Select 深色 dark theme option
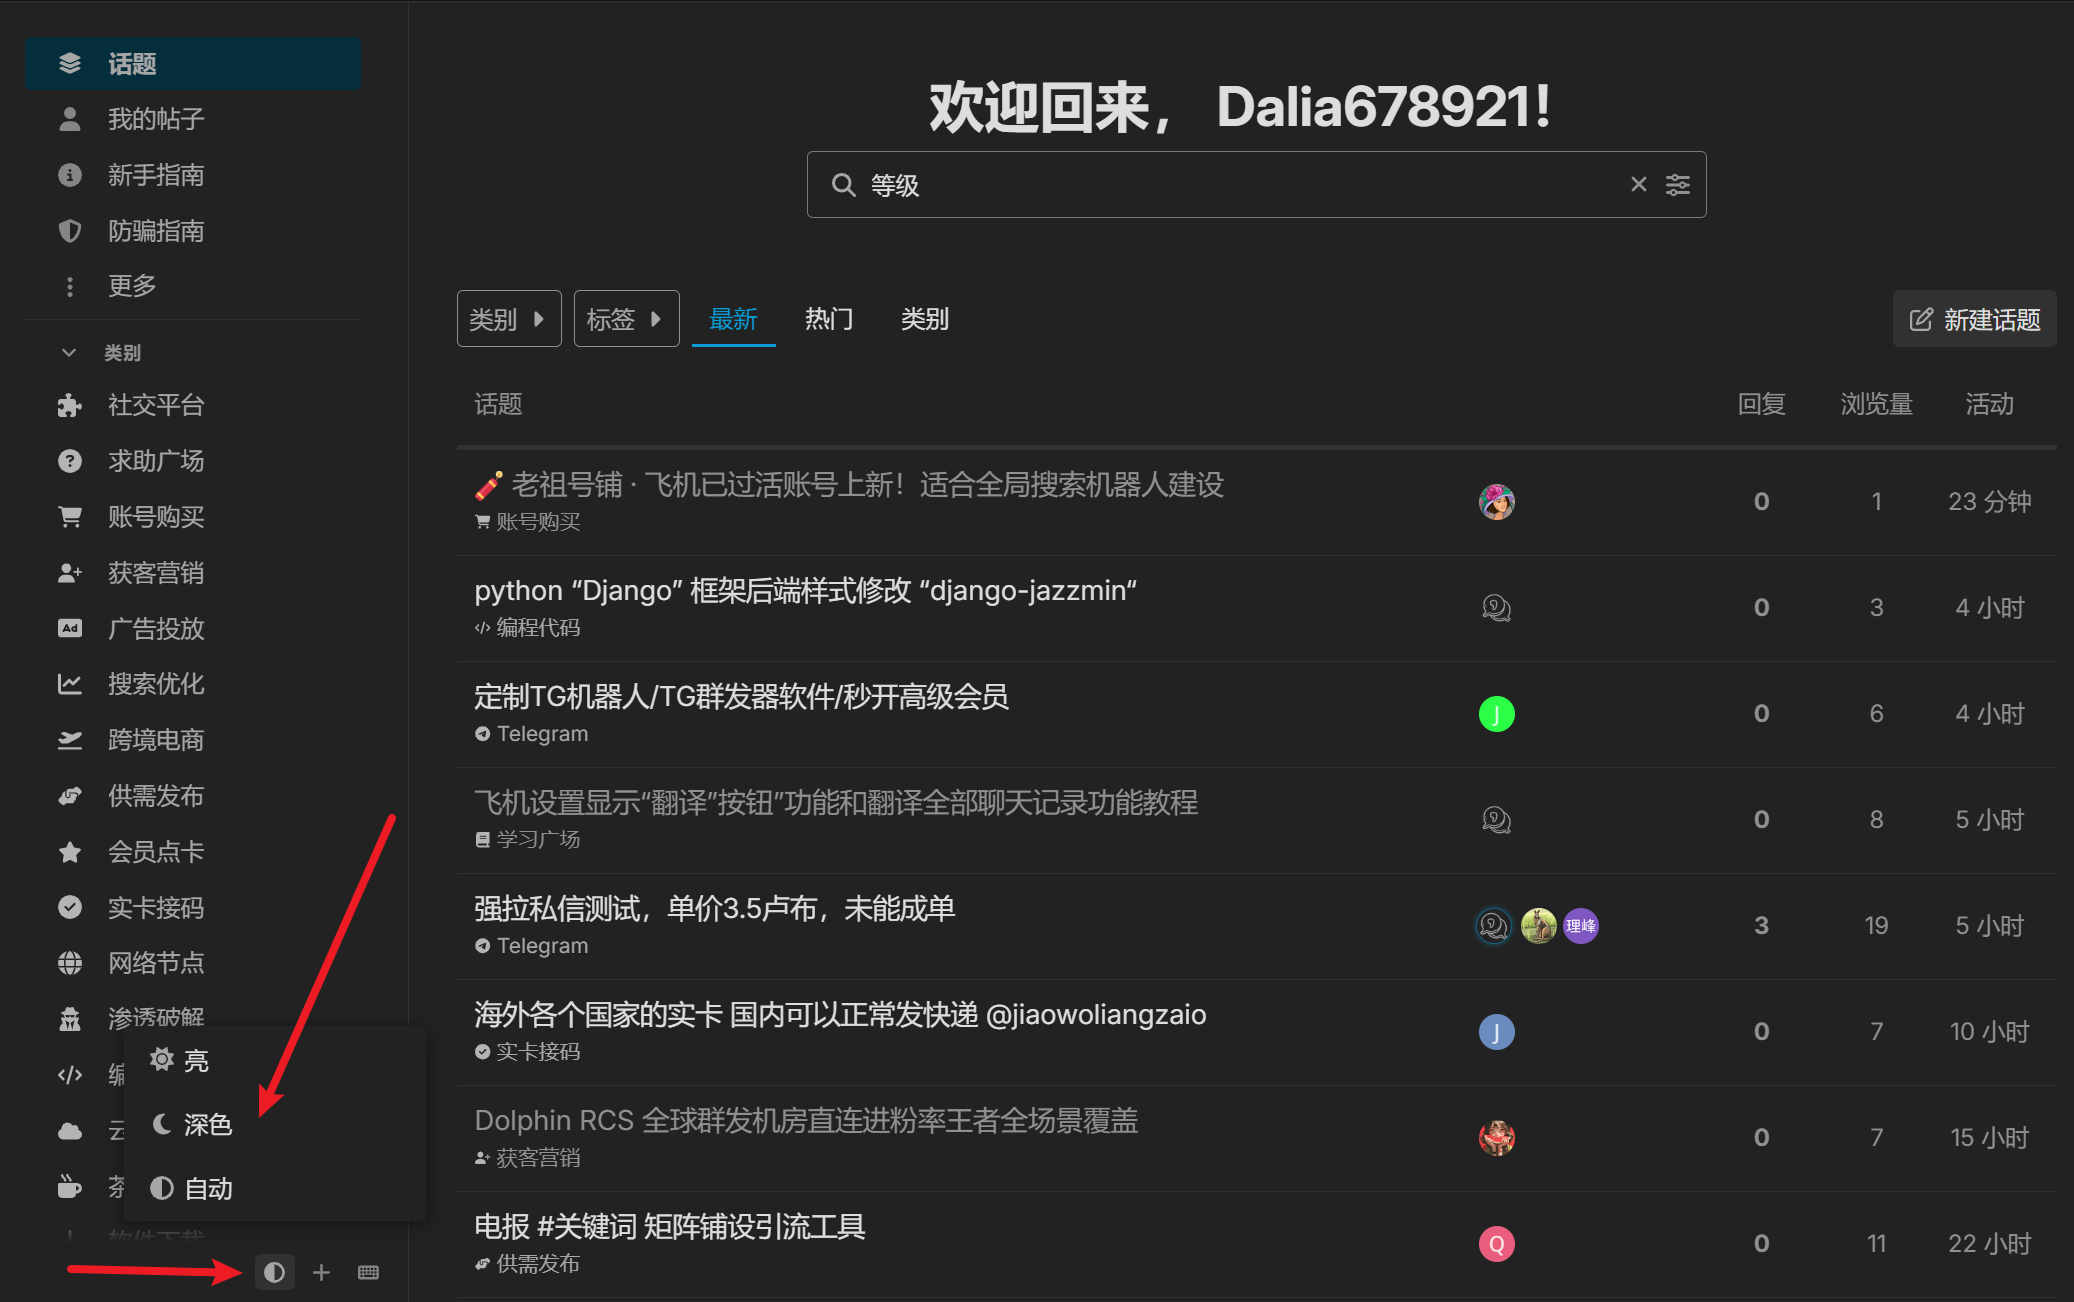The image size is (2074, 1302). point(206,1125)
